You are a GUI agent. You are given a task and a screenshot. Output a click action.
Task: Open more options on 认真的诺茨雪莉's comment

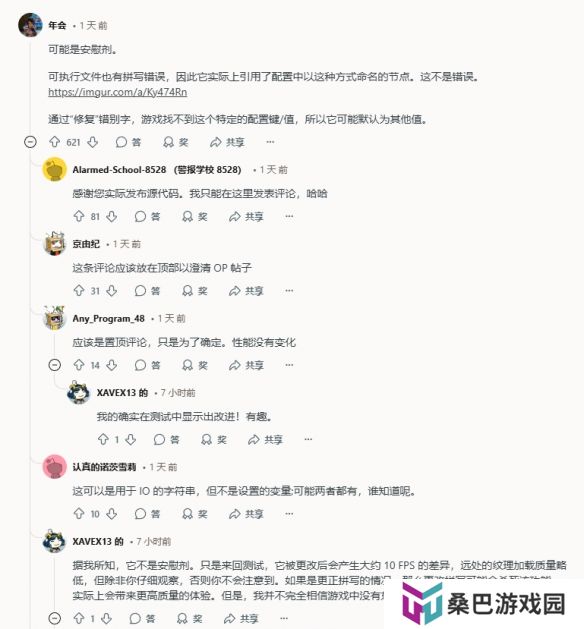[289, 514]
